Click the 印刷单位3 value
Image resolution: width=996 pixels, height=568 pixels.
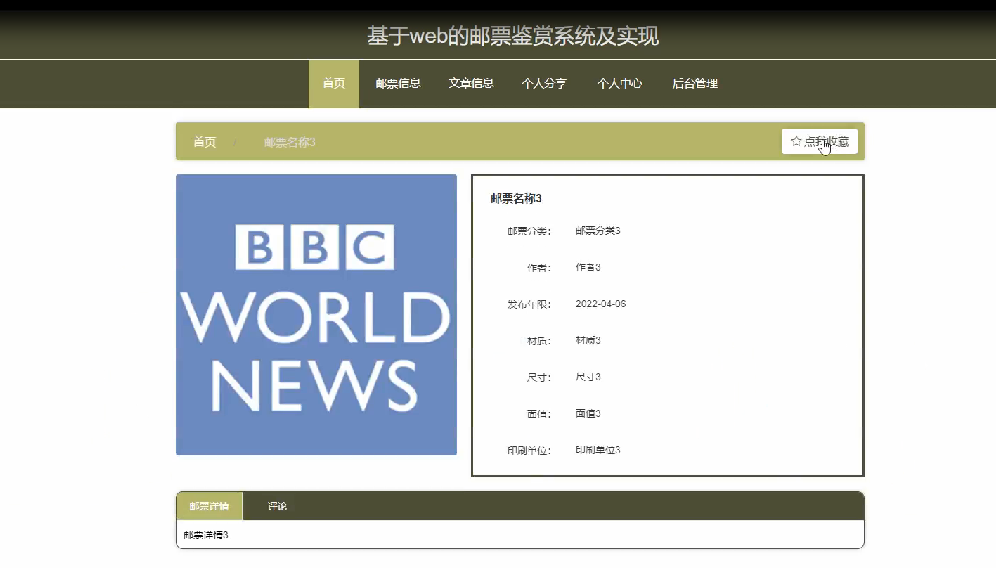(x=598, y=450)
